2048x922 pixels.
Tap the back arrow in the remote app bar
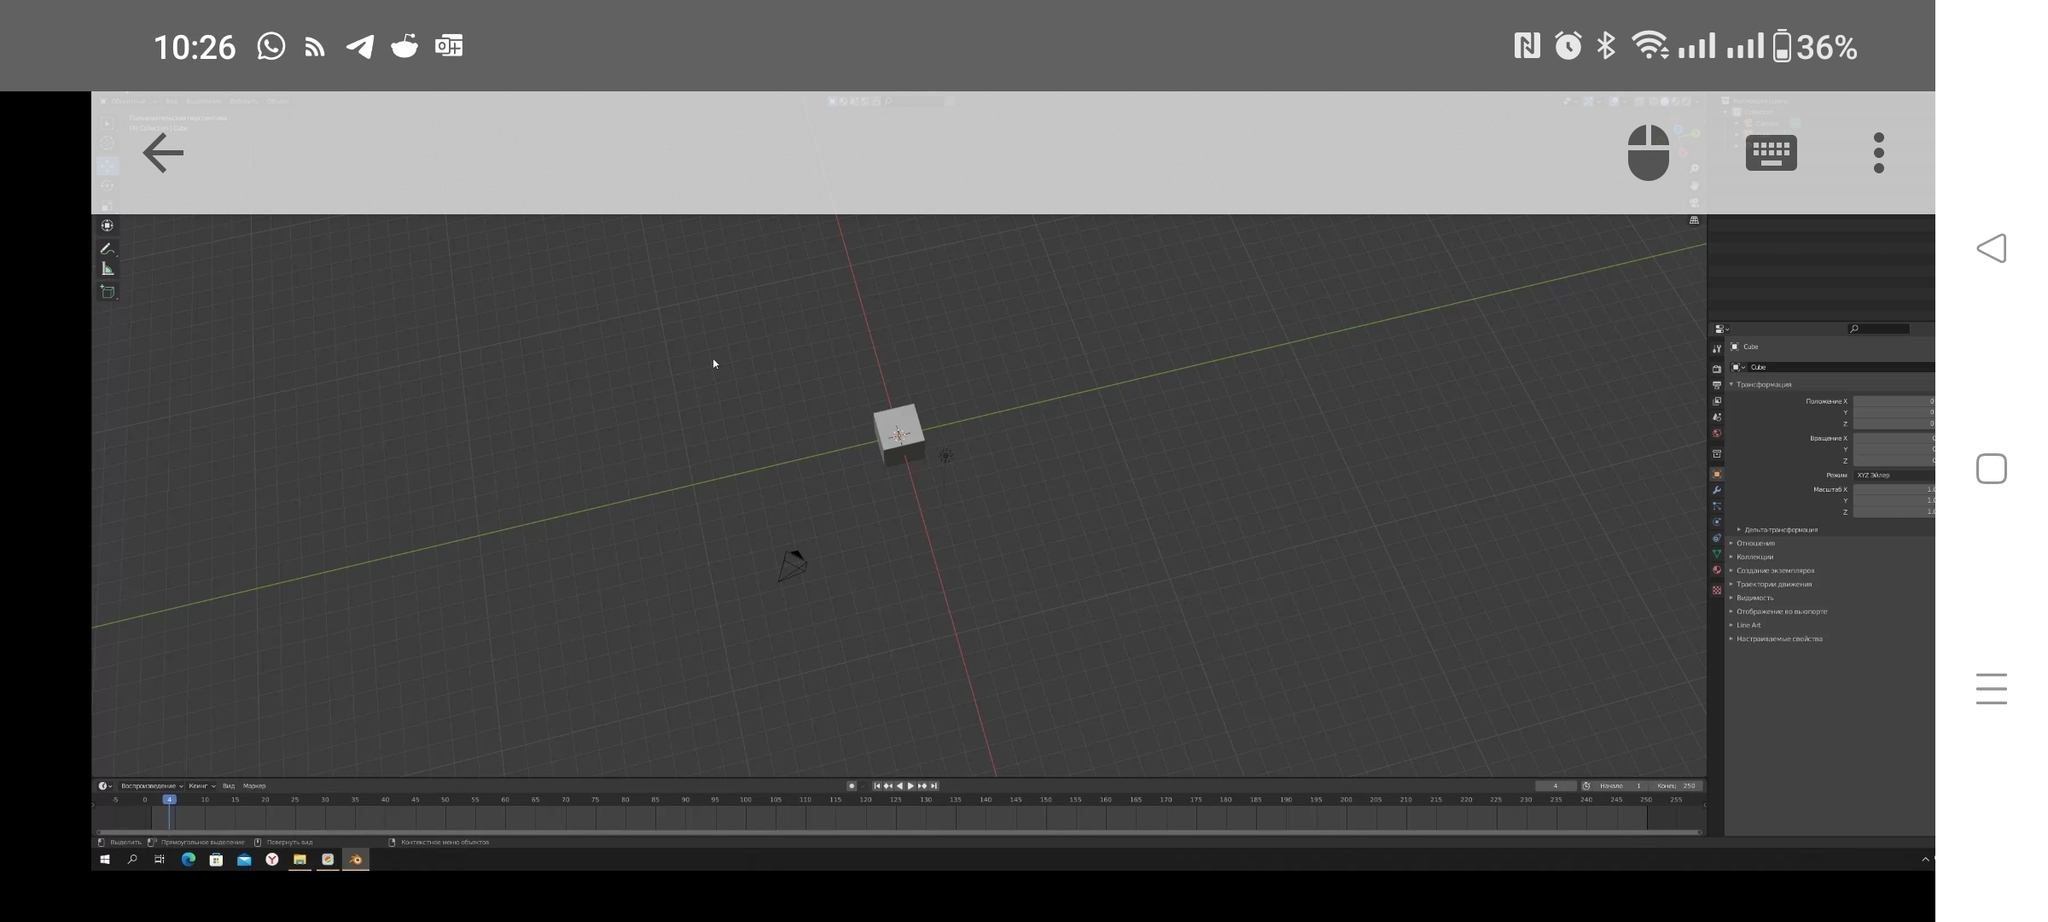click(x=163, y=153)
